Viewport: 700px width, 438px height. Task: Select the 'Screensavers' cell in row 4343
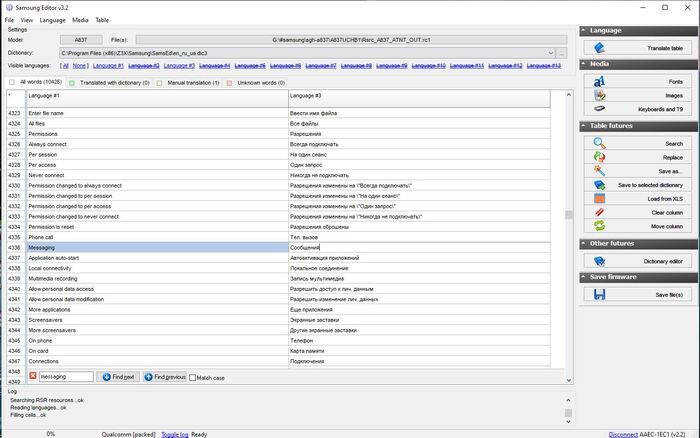point(157,320)
